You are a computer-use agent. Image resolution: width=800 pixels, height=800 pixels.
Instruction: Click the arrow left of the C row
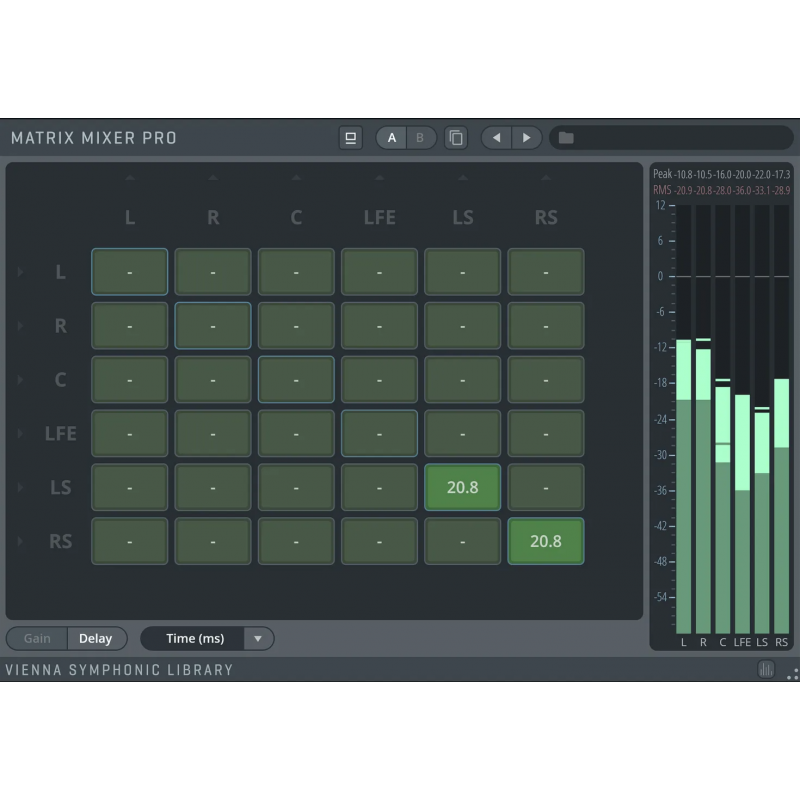coord(20,380)
